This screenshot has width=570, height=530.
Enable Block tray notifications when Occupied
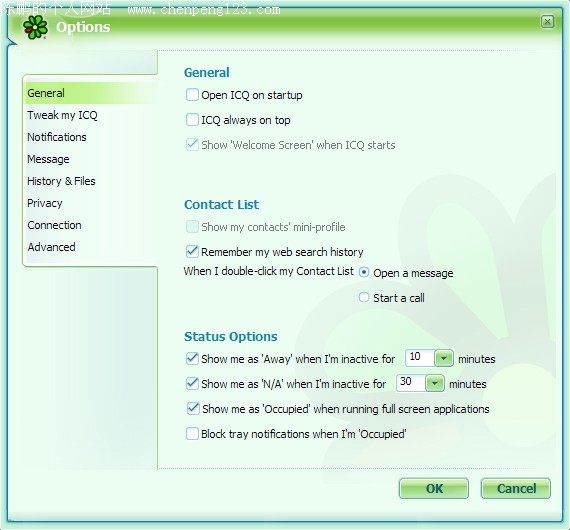pos(192,434)
